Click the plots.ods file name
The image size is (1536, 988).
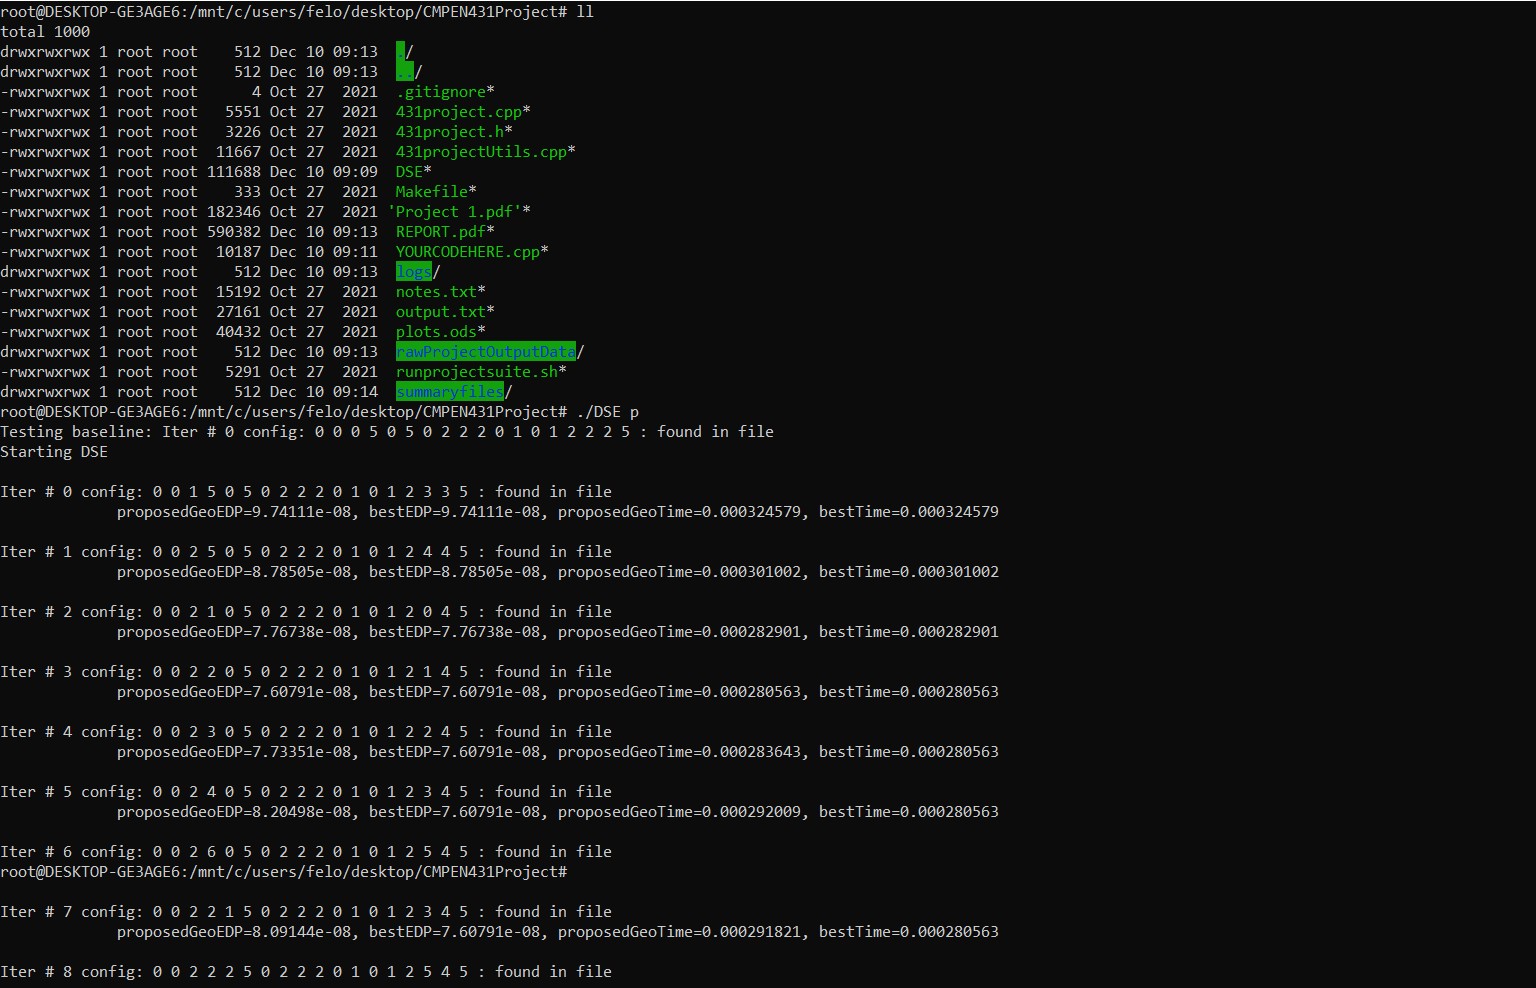[436, 332]
